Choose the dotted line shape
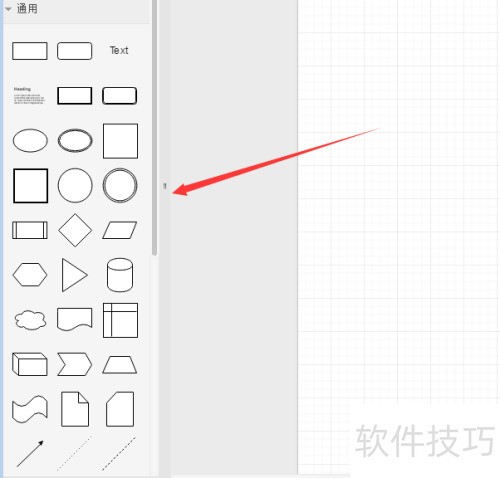 (75, 453)
